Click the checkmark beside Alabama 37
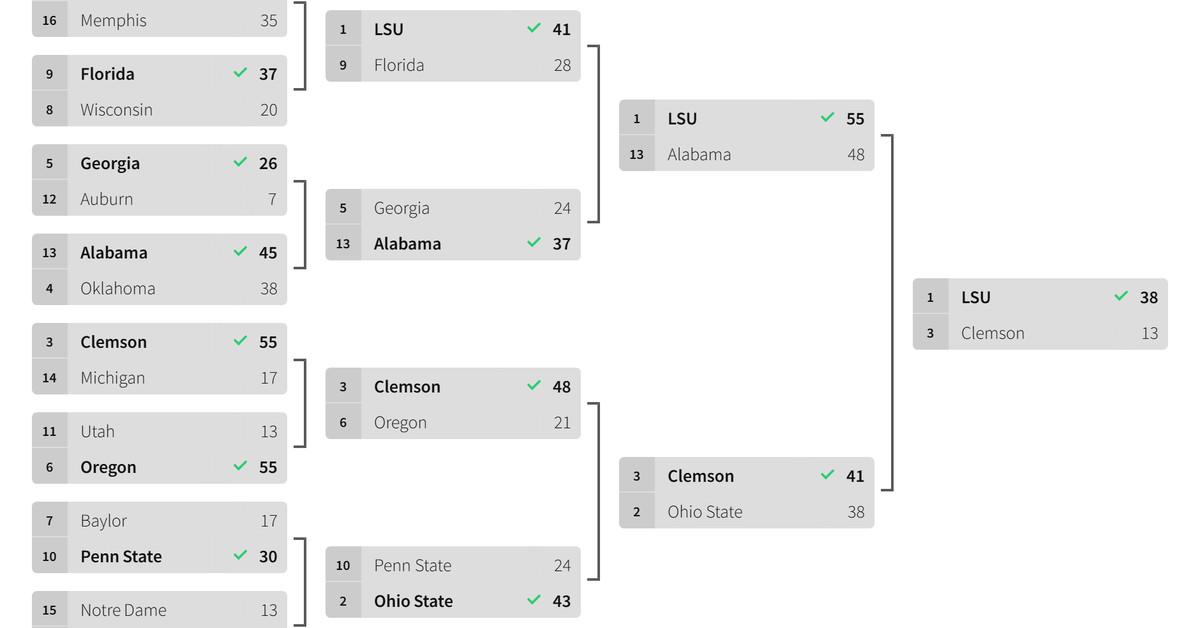This screenshot has width=1200, height=628. pos(534,242)
